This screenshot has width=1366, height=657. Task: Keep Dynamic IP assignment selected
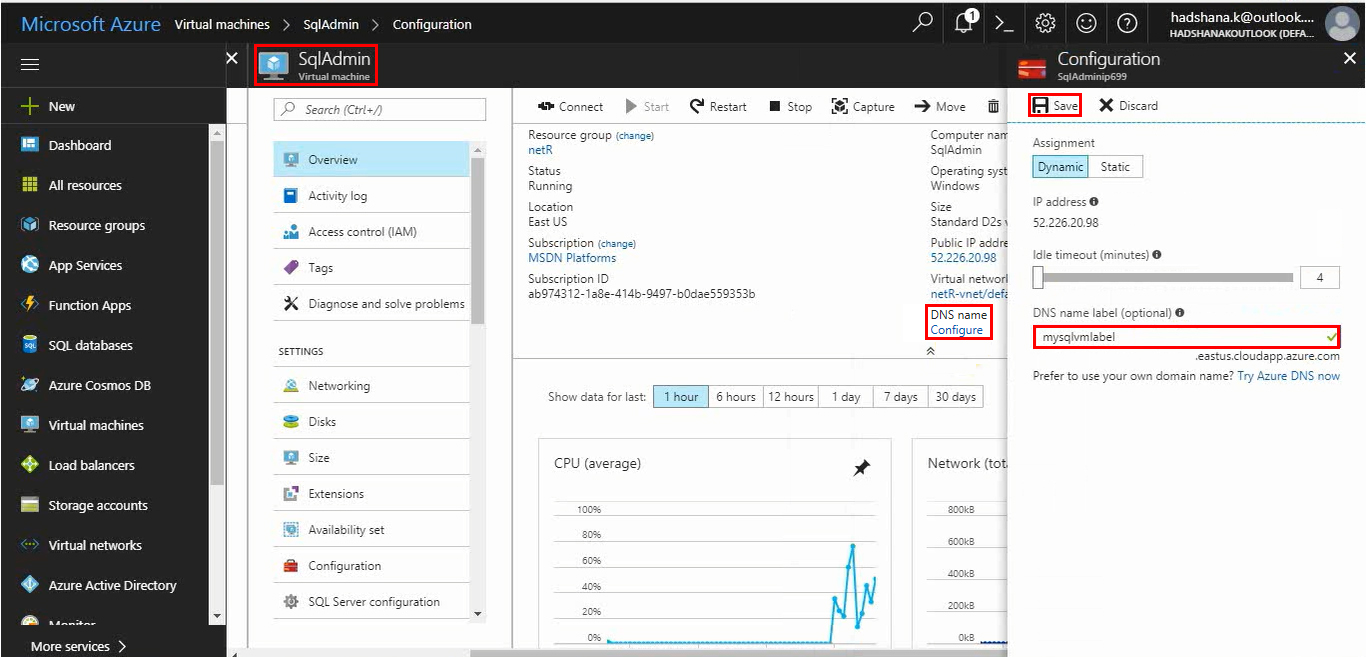tap(1059, 166)
